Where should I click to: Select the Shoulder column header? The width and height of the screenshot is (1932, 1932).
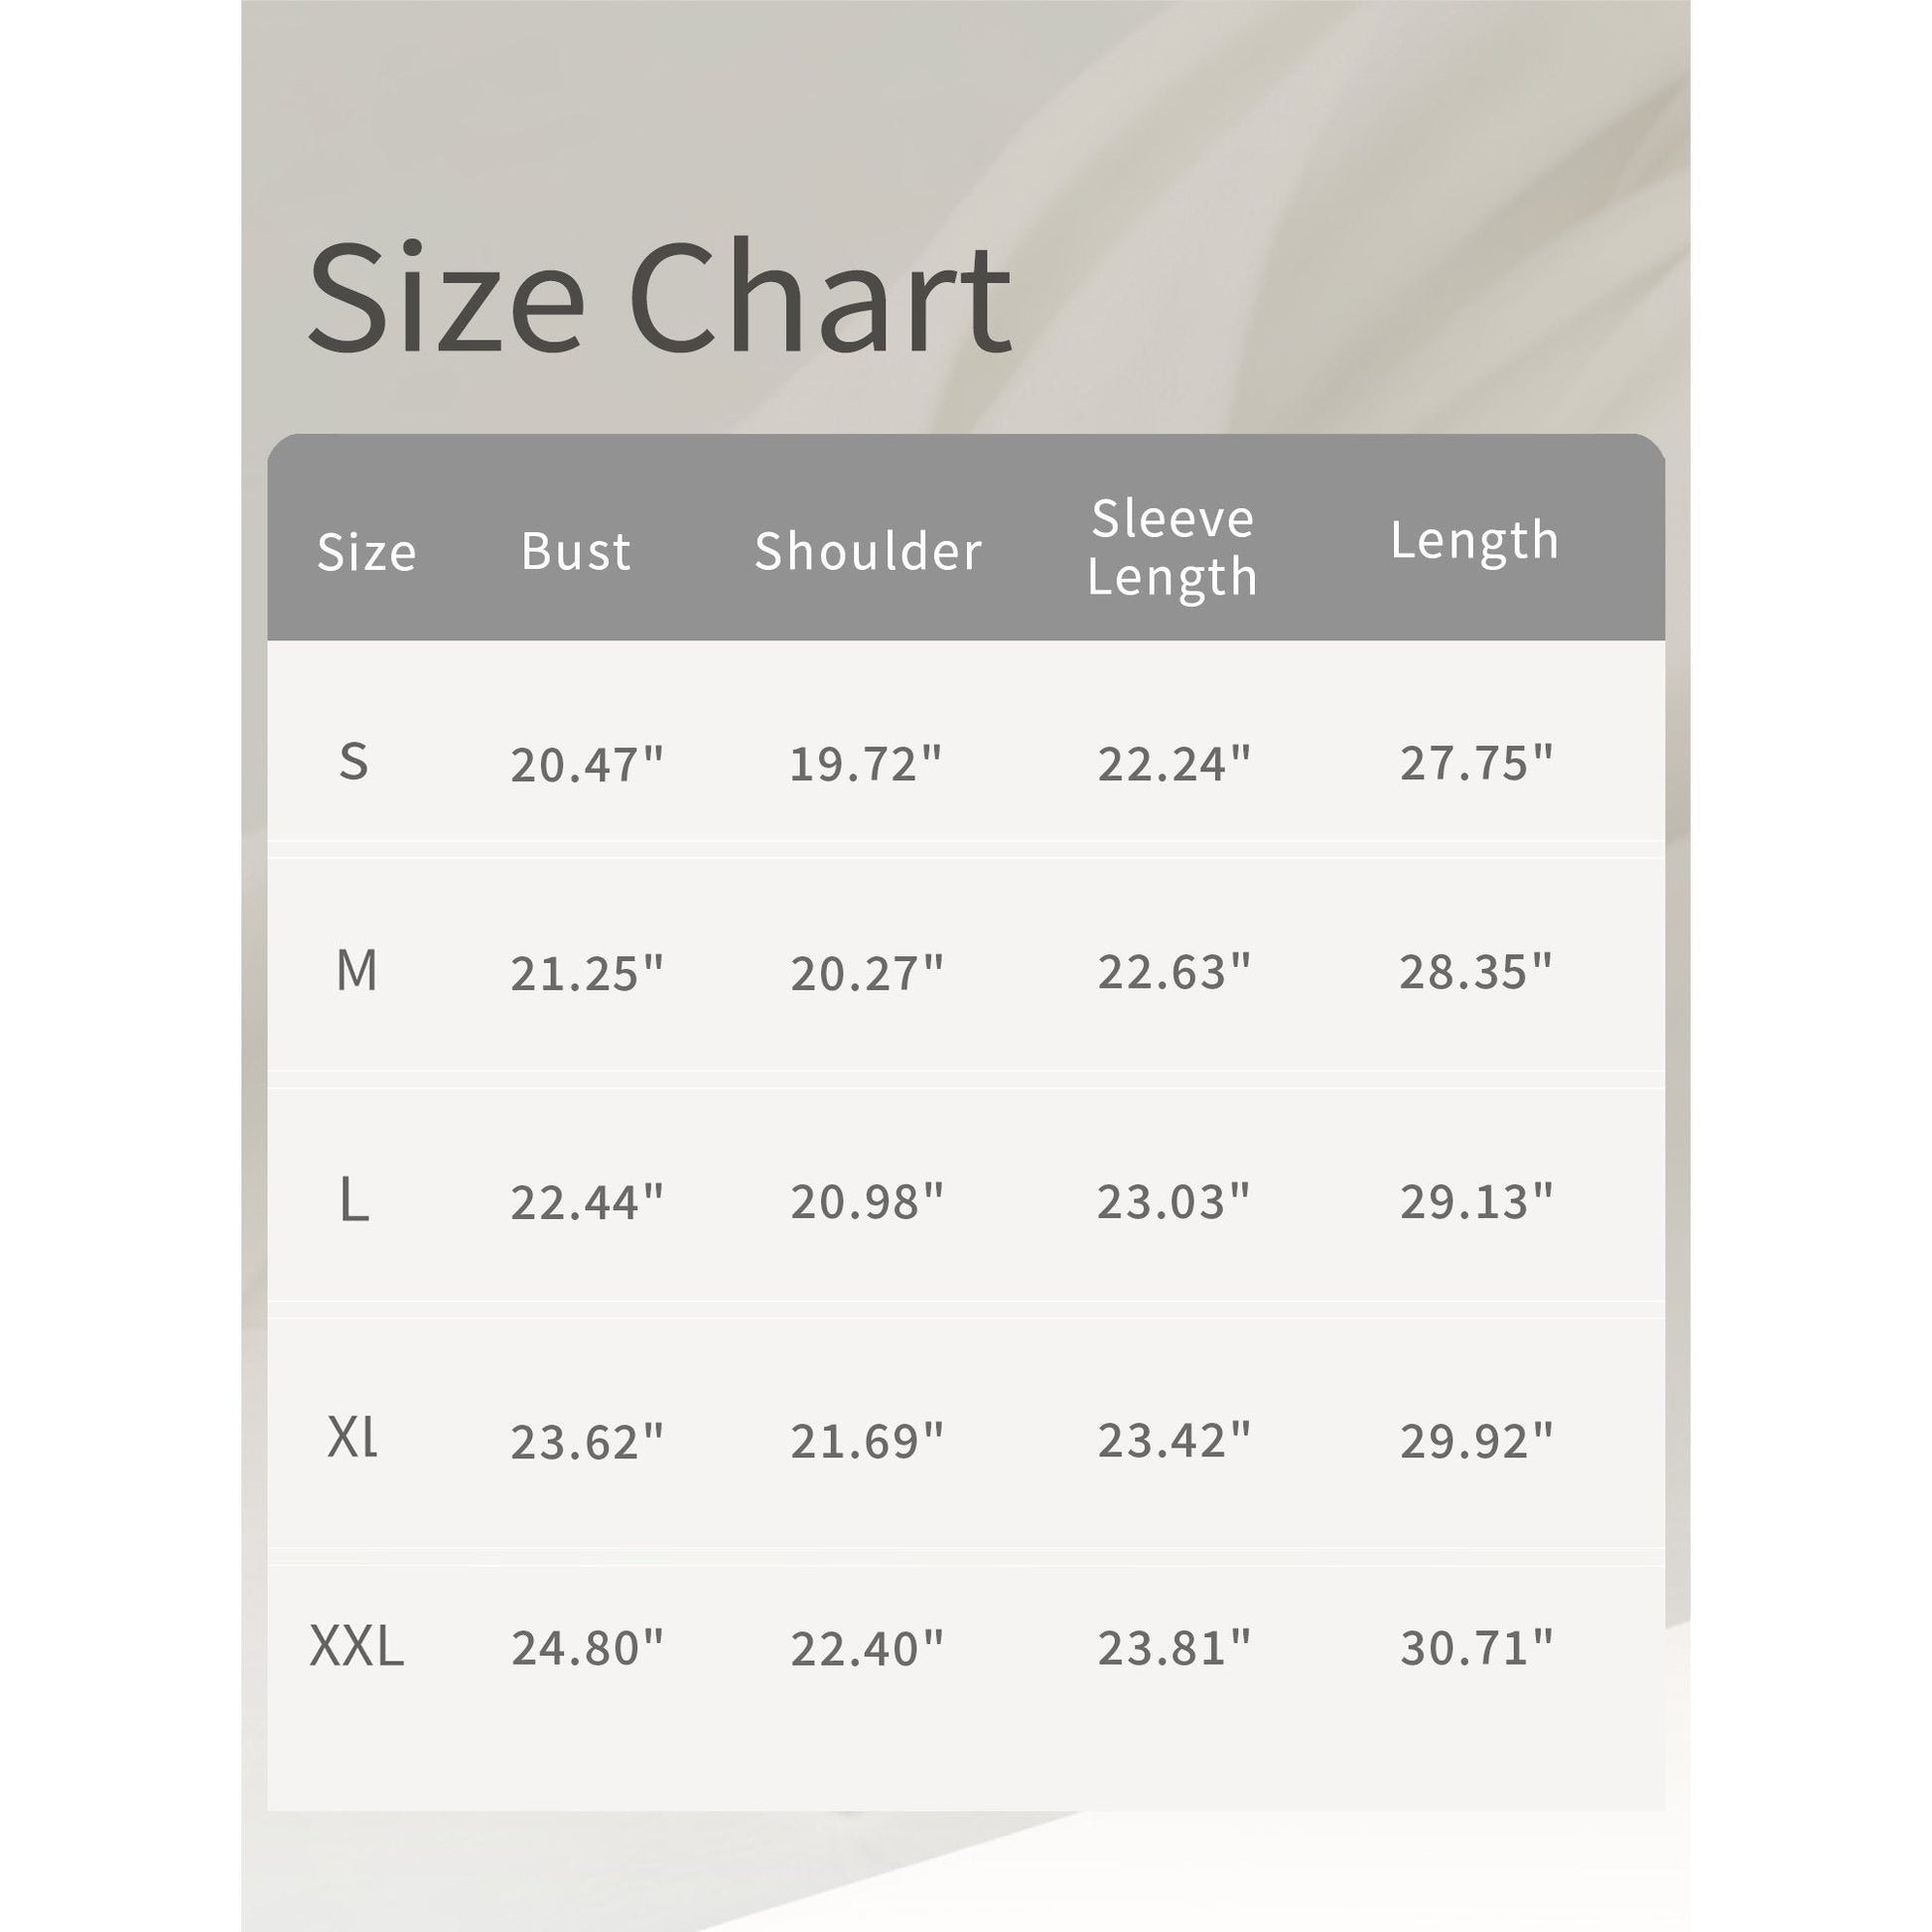coord(868,551)
